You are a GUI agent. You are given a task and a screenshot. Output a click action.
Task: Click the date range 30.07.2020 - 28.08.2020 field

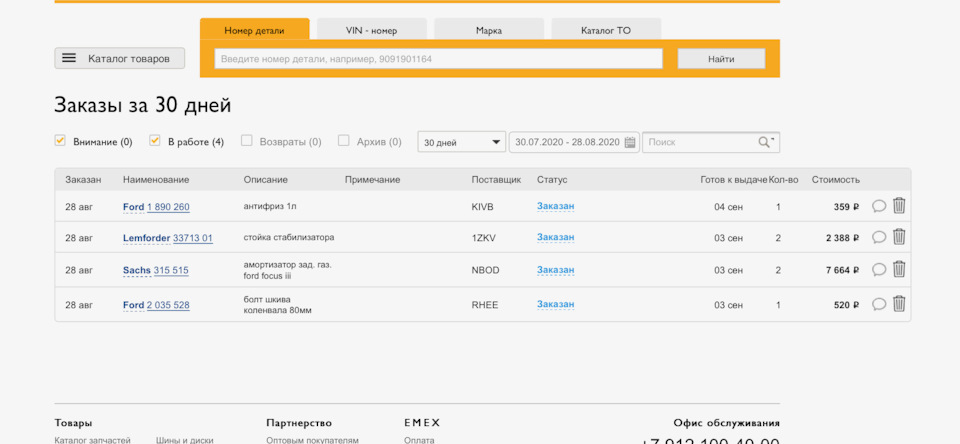[x=574, y=142]
